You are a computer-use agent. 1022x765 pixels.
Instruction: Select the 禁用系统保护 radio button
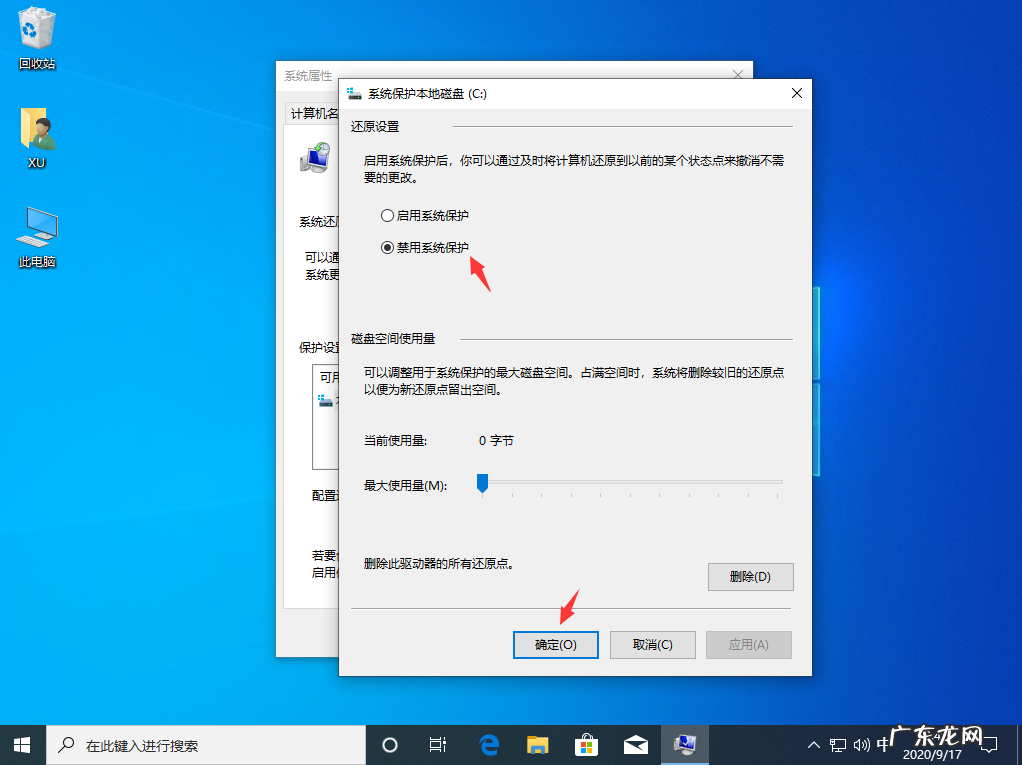coord(387,247)
